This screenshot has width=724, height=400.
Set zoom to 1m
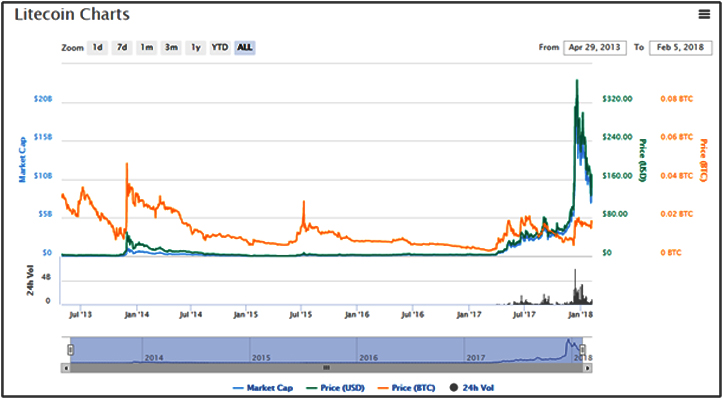pos(146,48)
